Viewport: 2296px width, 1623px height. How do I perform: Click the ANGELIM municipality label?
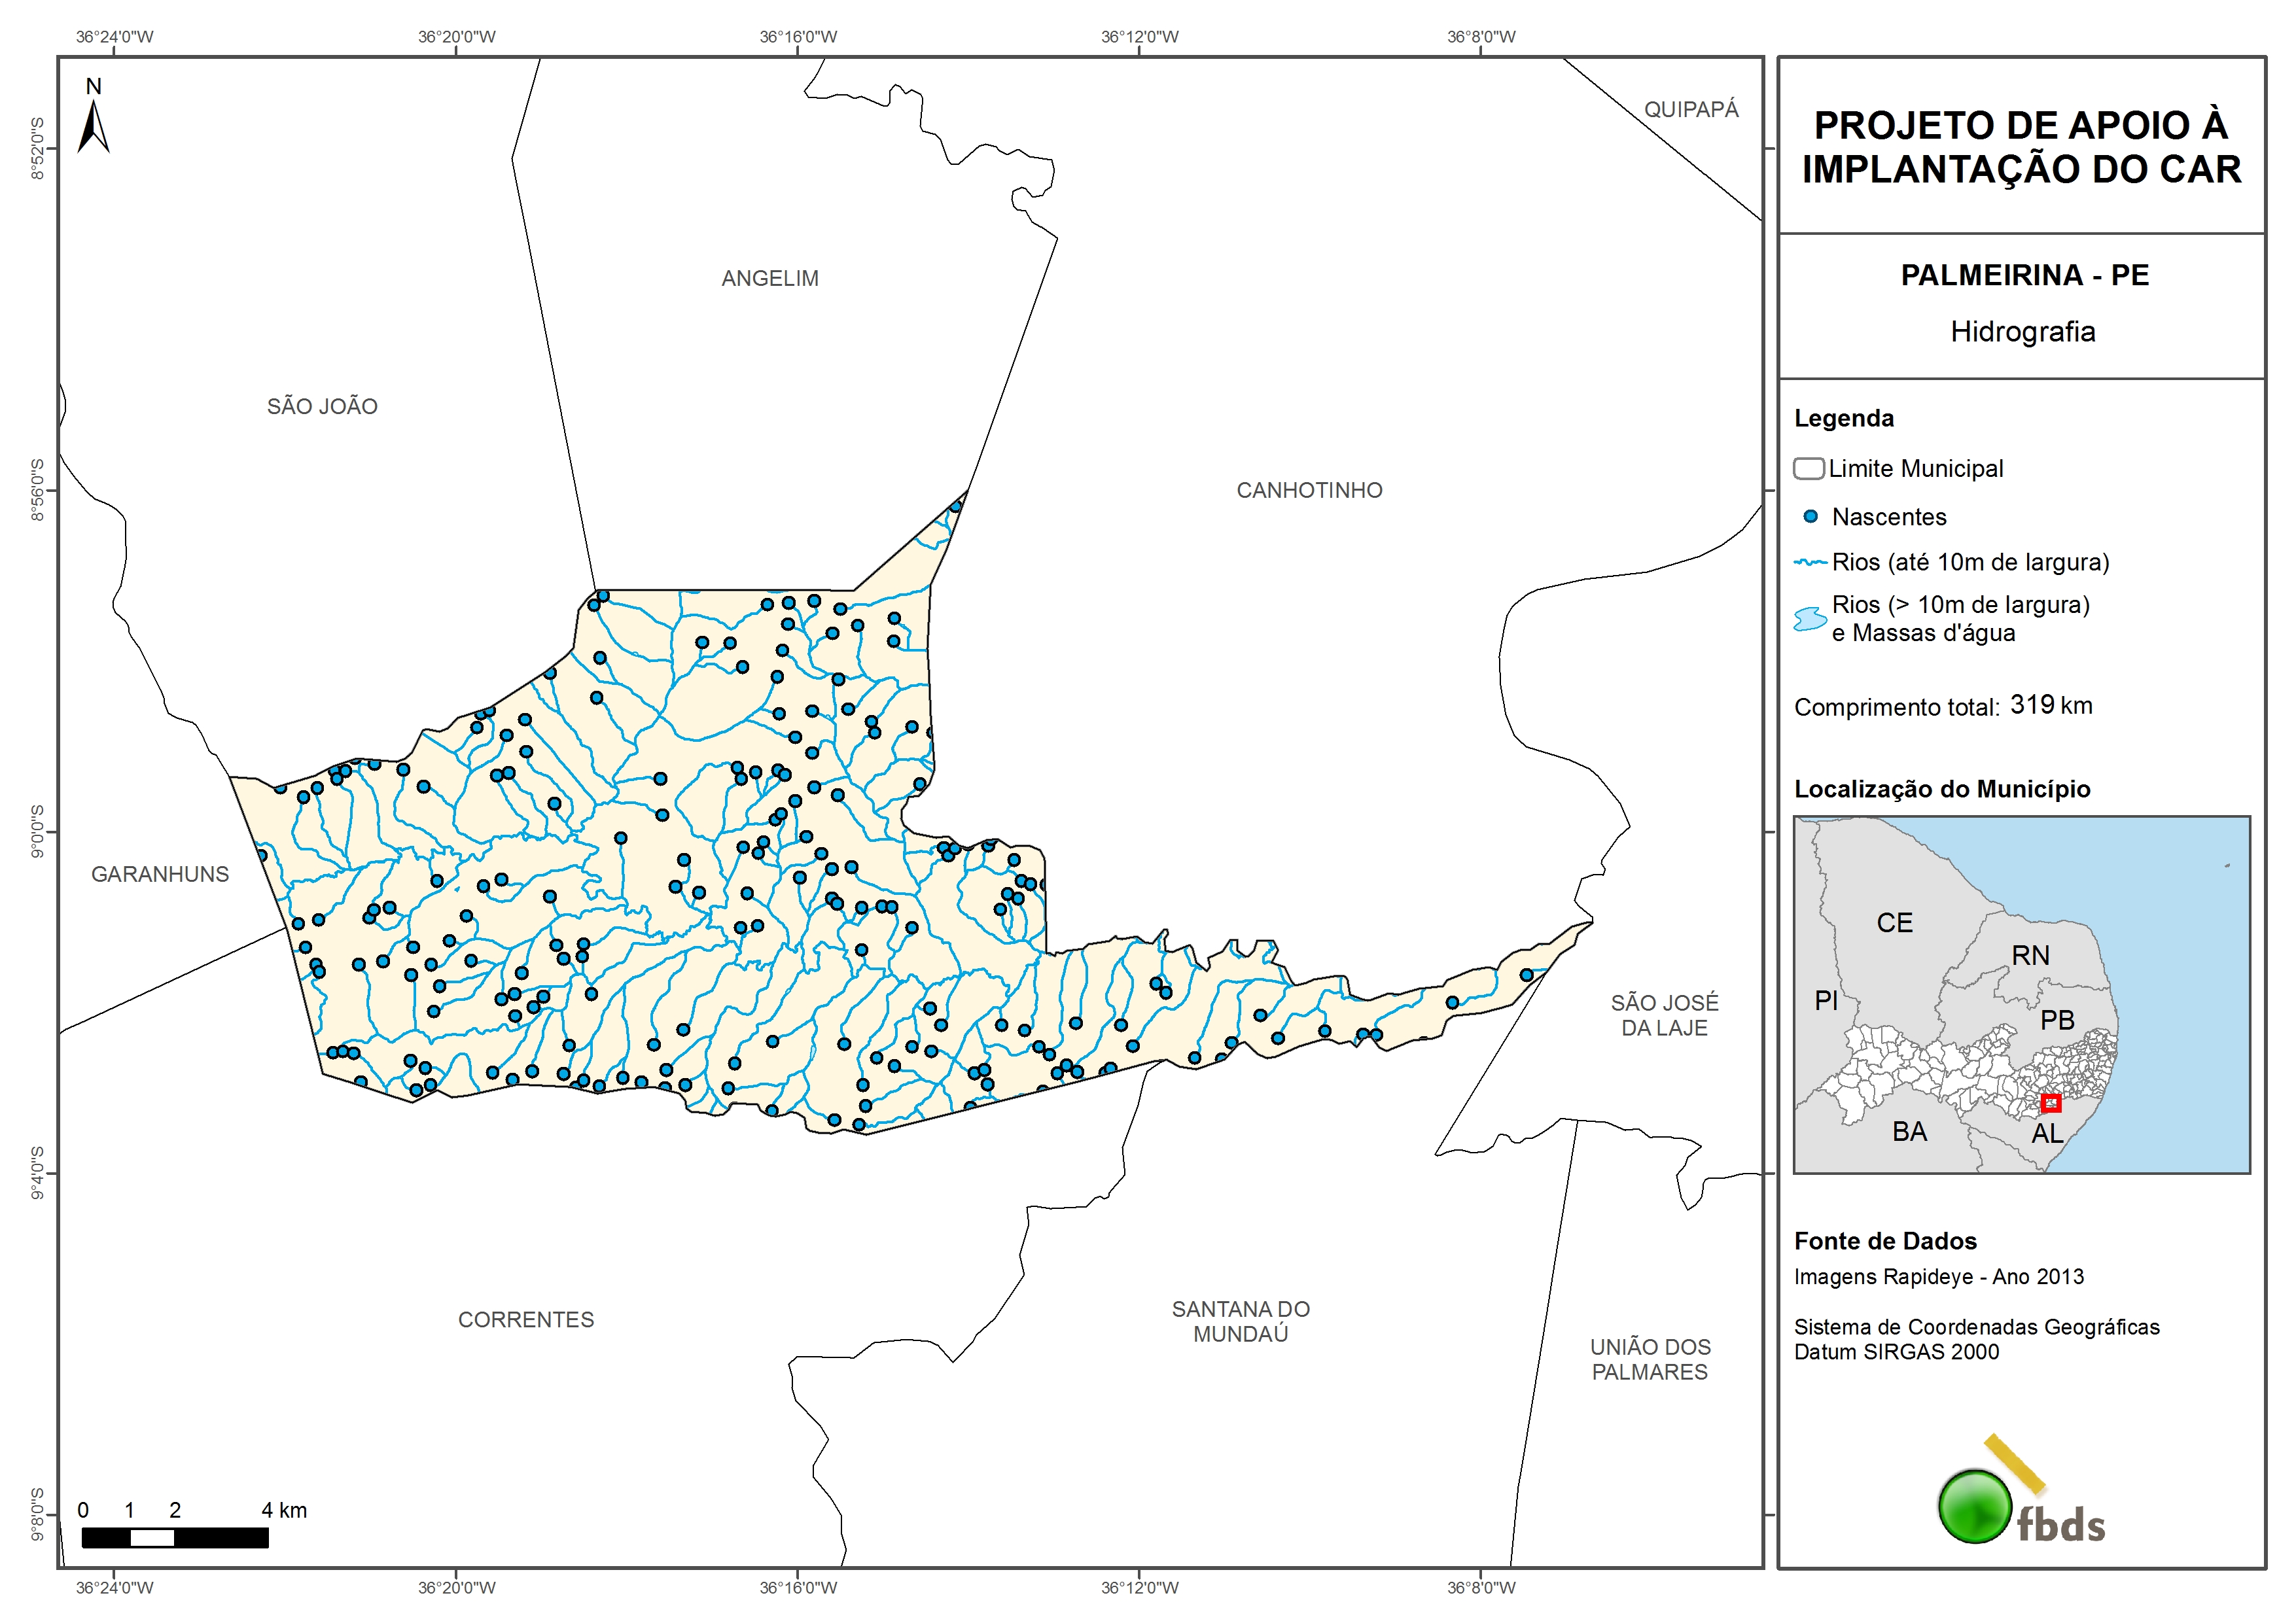(x=770, y=279)
